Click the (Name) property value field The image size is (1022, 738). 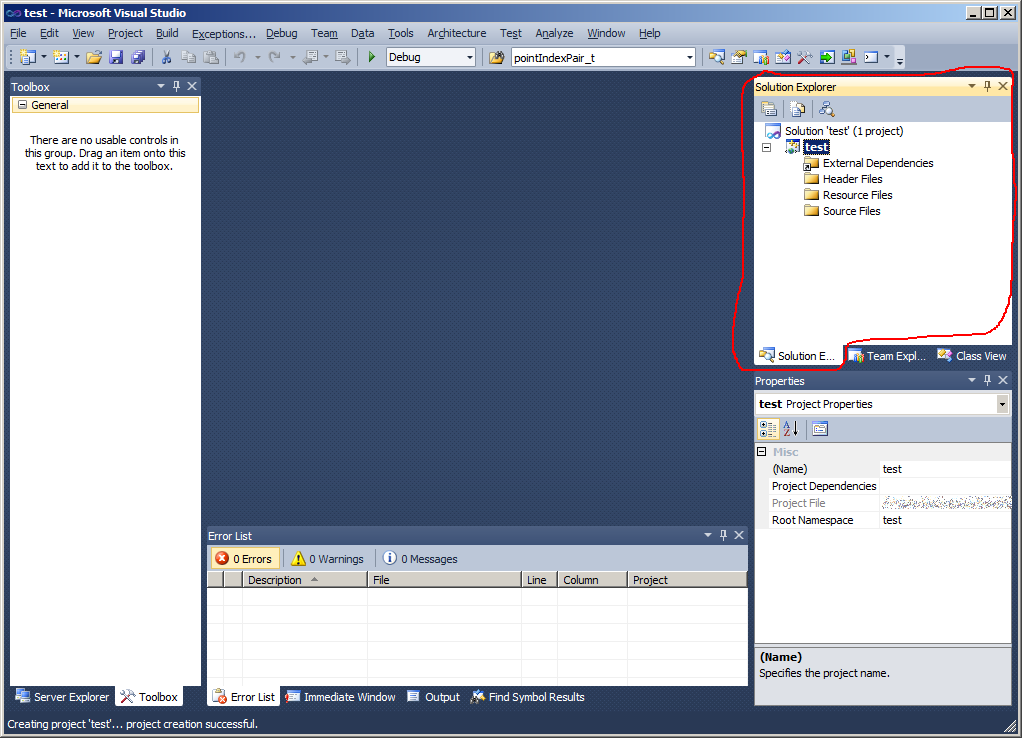[x=945, y=469]
